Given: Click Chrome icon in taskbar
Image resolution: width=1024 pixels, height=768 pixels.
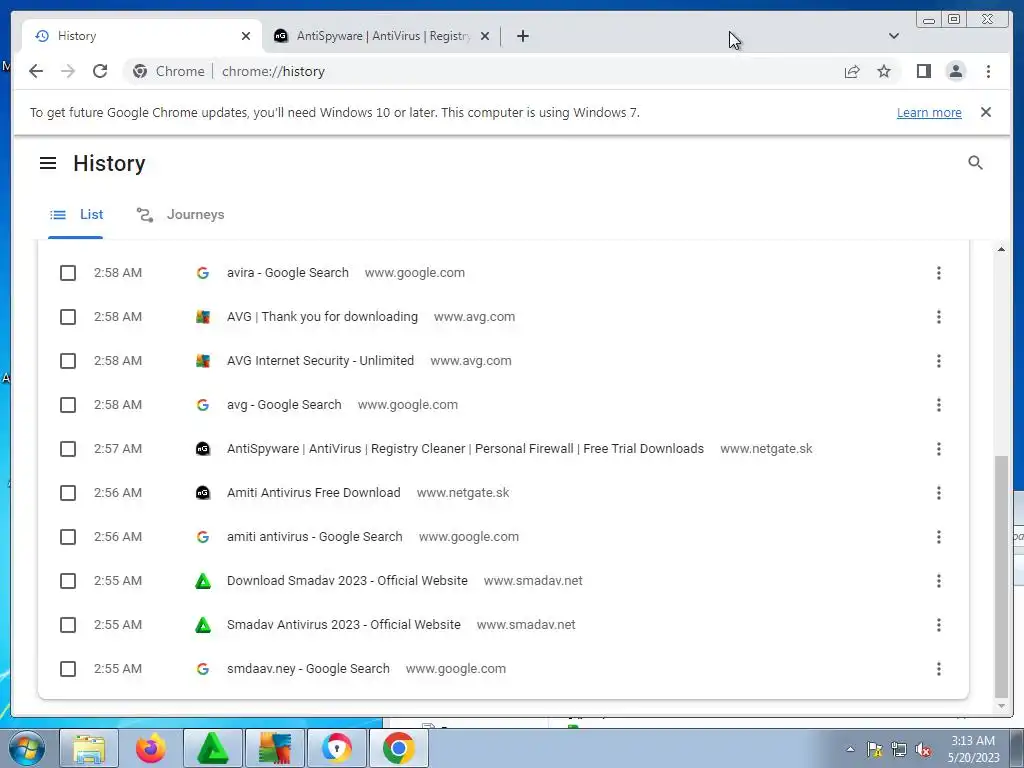Looking at the screenshot, I should tap(399, 748).
